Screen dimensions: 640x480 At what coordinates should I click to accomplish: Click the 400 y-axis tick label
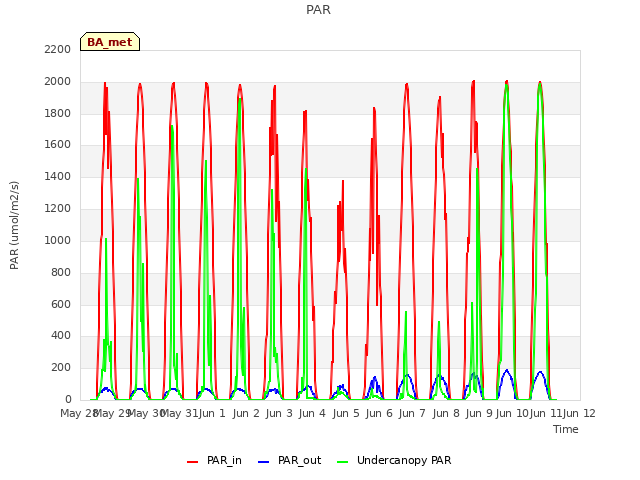tap(61, 336)
